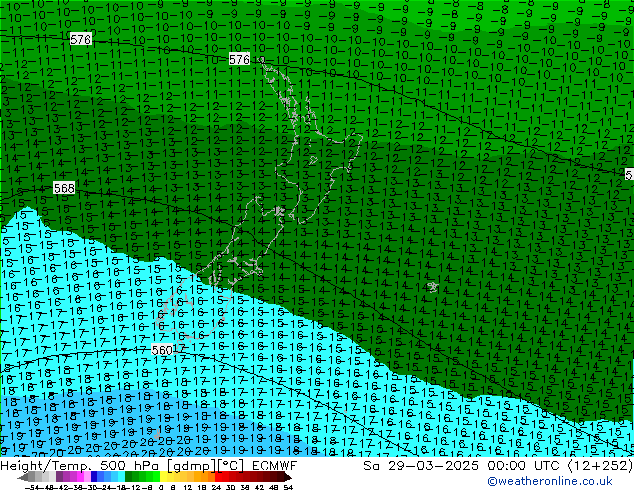Click the 'Height/Temp. 500 hPa' chart title
634x490 pixels.
tap(80, 466)
